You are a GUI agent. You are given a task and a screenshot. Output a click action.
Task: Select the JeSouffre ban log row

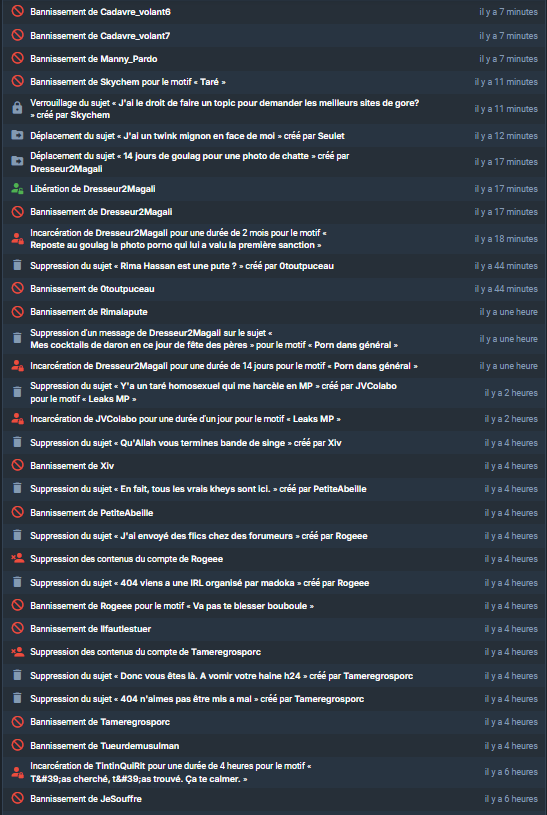[x=274, y=798]
